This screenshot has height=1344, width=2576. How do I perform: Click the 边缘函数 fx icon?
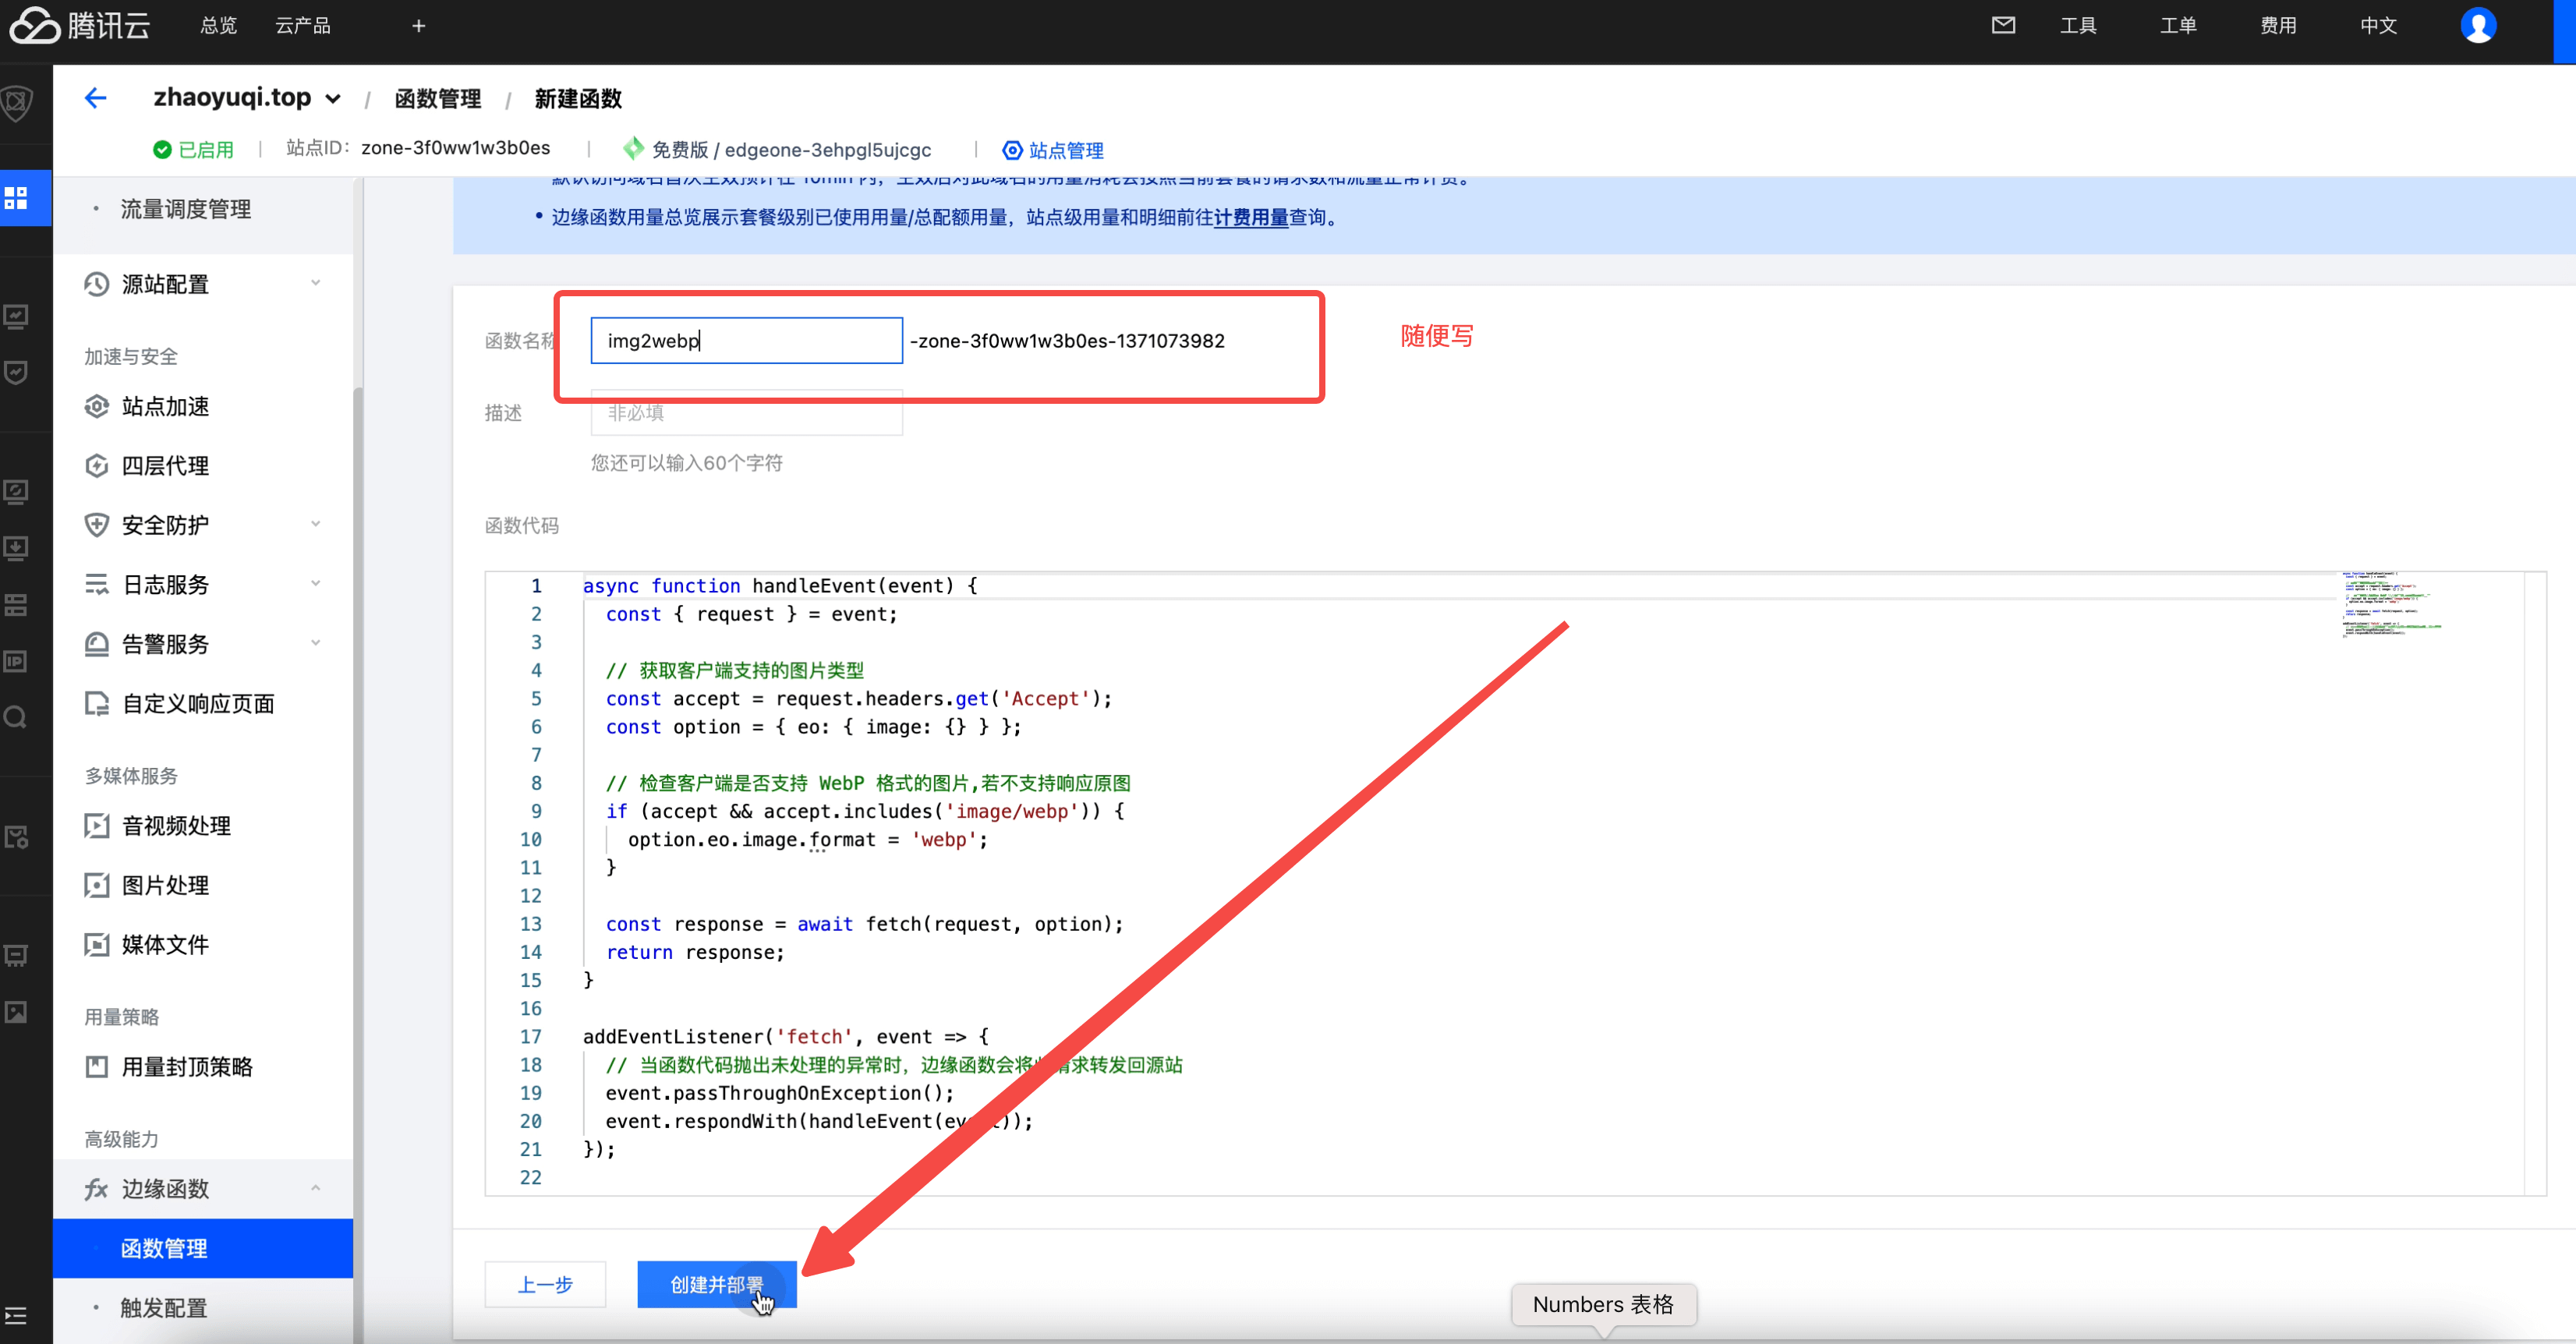click(96, 1189)
